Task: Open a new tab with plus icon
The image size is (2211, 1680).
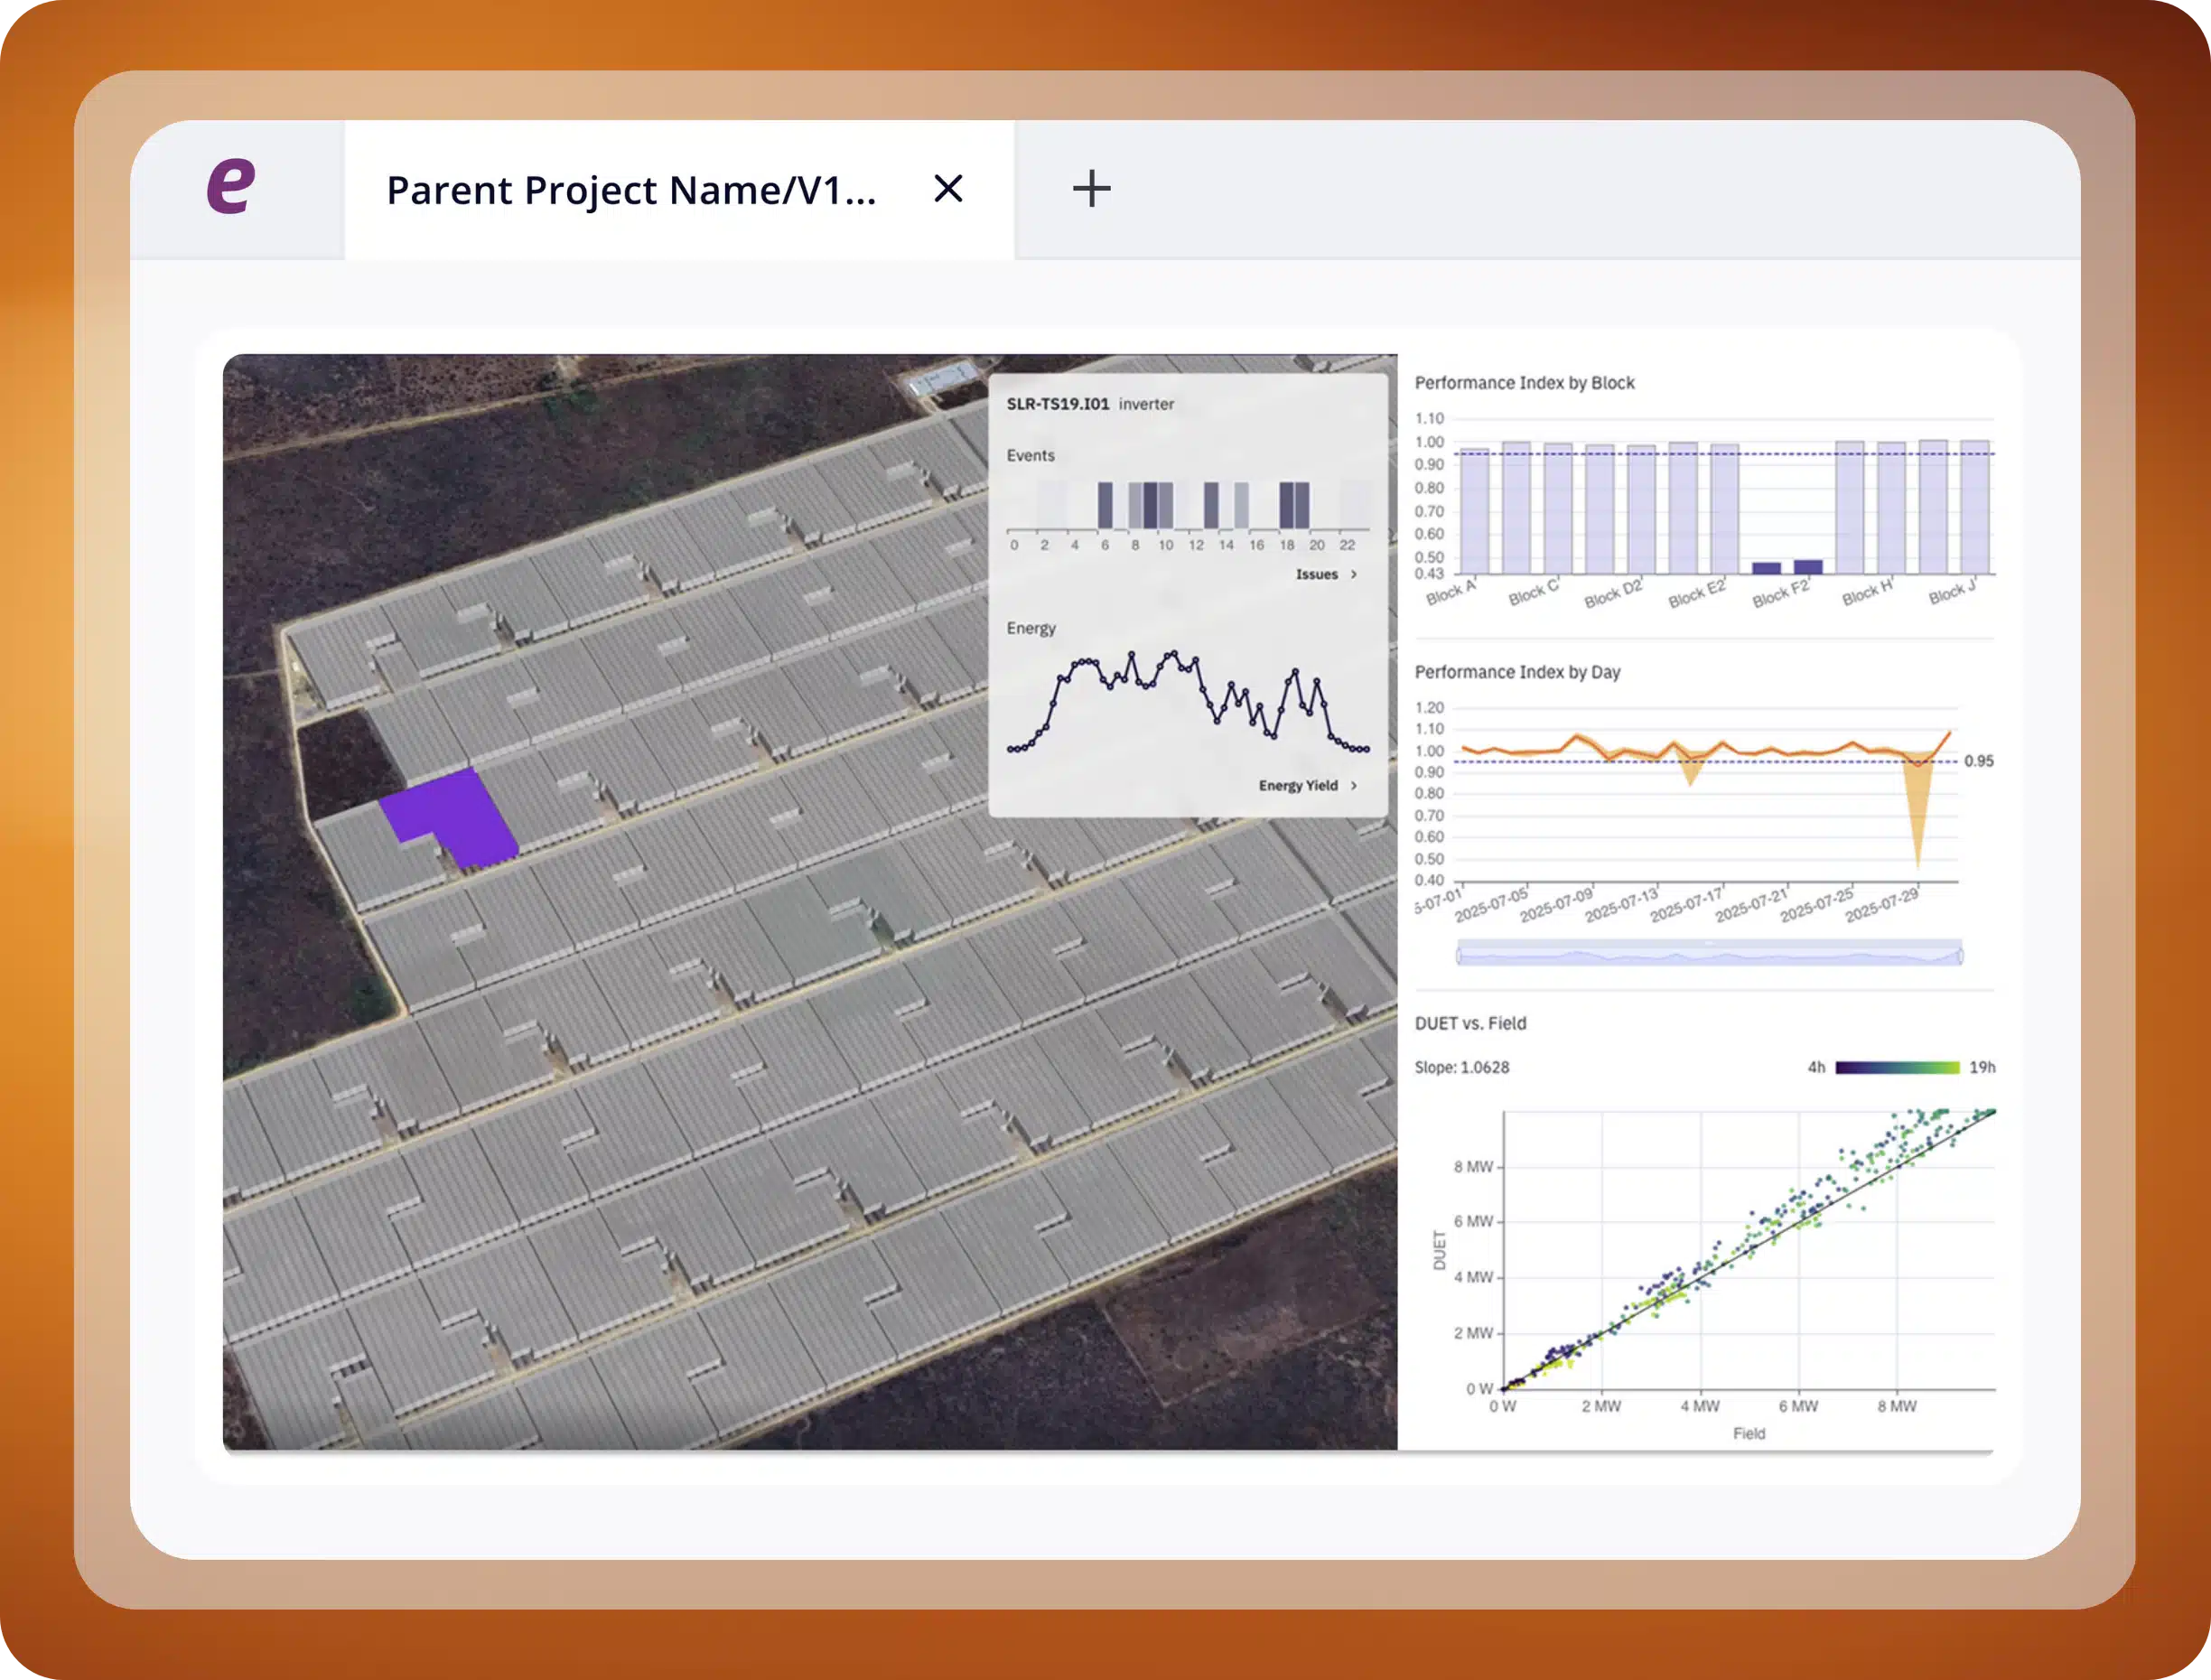Action: tap(1091, 188)
